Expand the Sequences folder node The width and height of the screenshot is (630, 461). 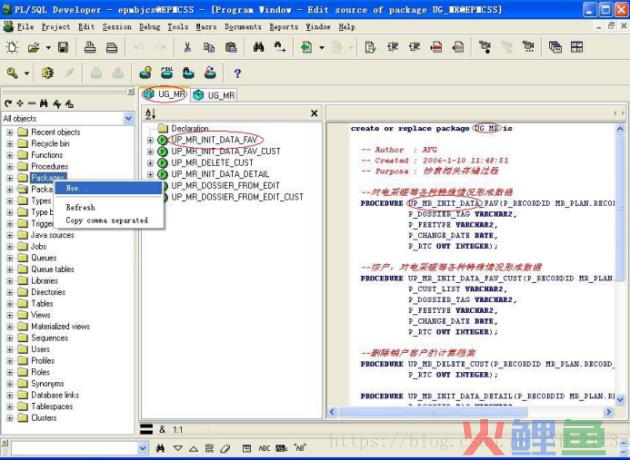pyautogui.click(x=10, y=338)
